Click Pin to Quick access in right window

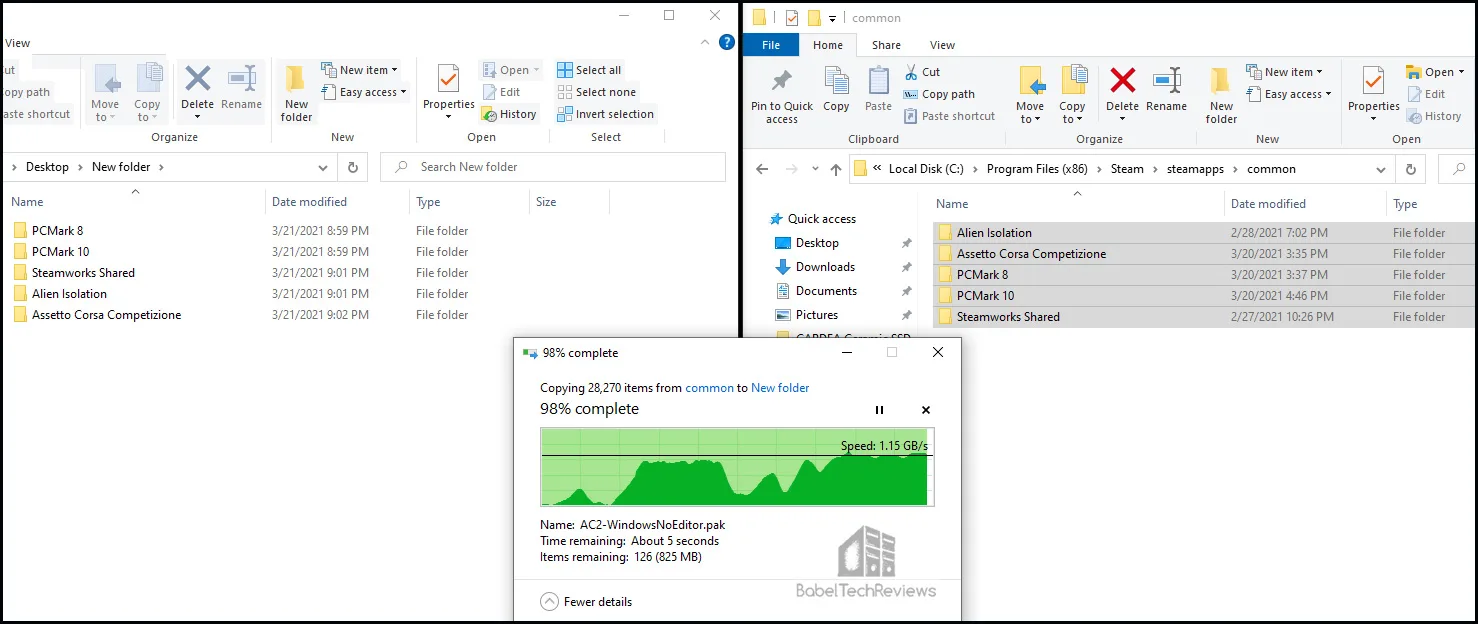[x=782, y=95]
